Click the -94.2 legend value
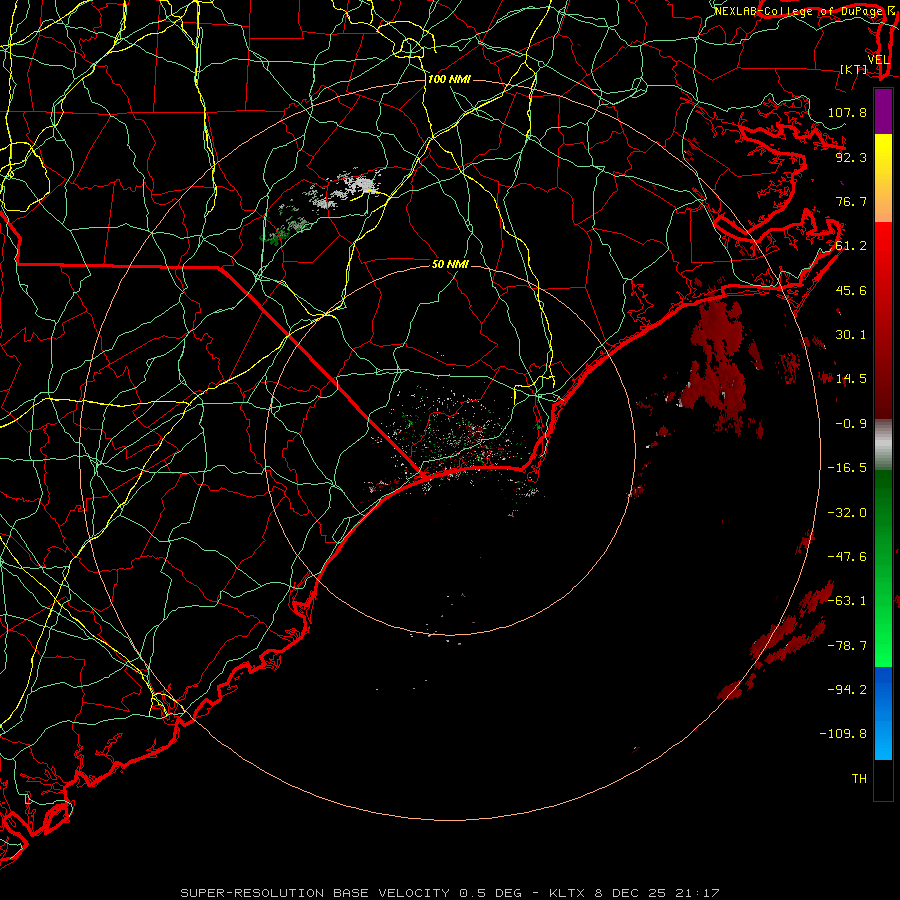The width and height of the screenshot is (900, 900). point(847,690)
